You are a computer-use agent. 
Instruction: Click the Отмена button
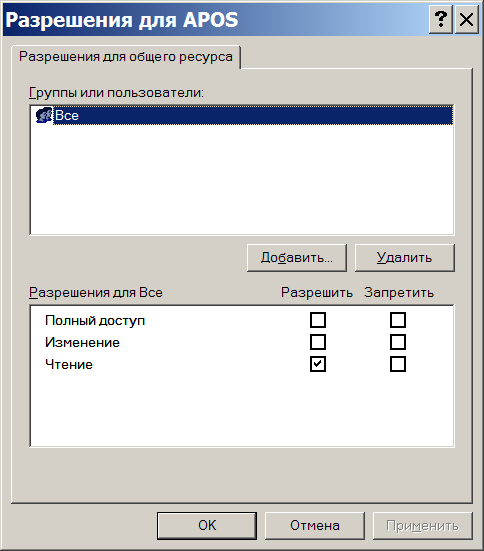point(315,525)
